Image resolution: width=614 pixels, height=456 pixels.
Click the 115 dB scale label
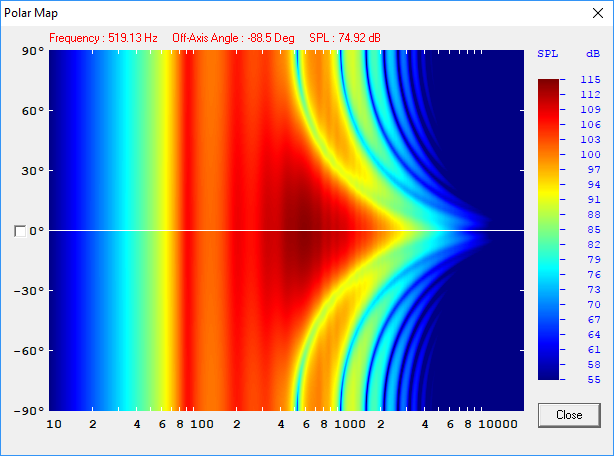point(590,79)
